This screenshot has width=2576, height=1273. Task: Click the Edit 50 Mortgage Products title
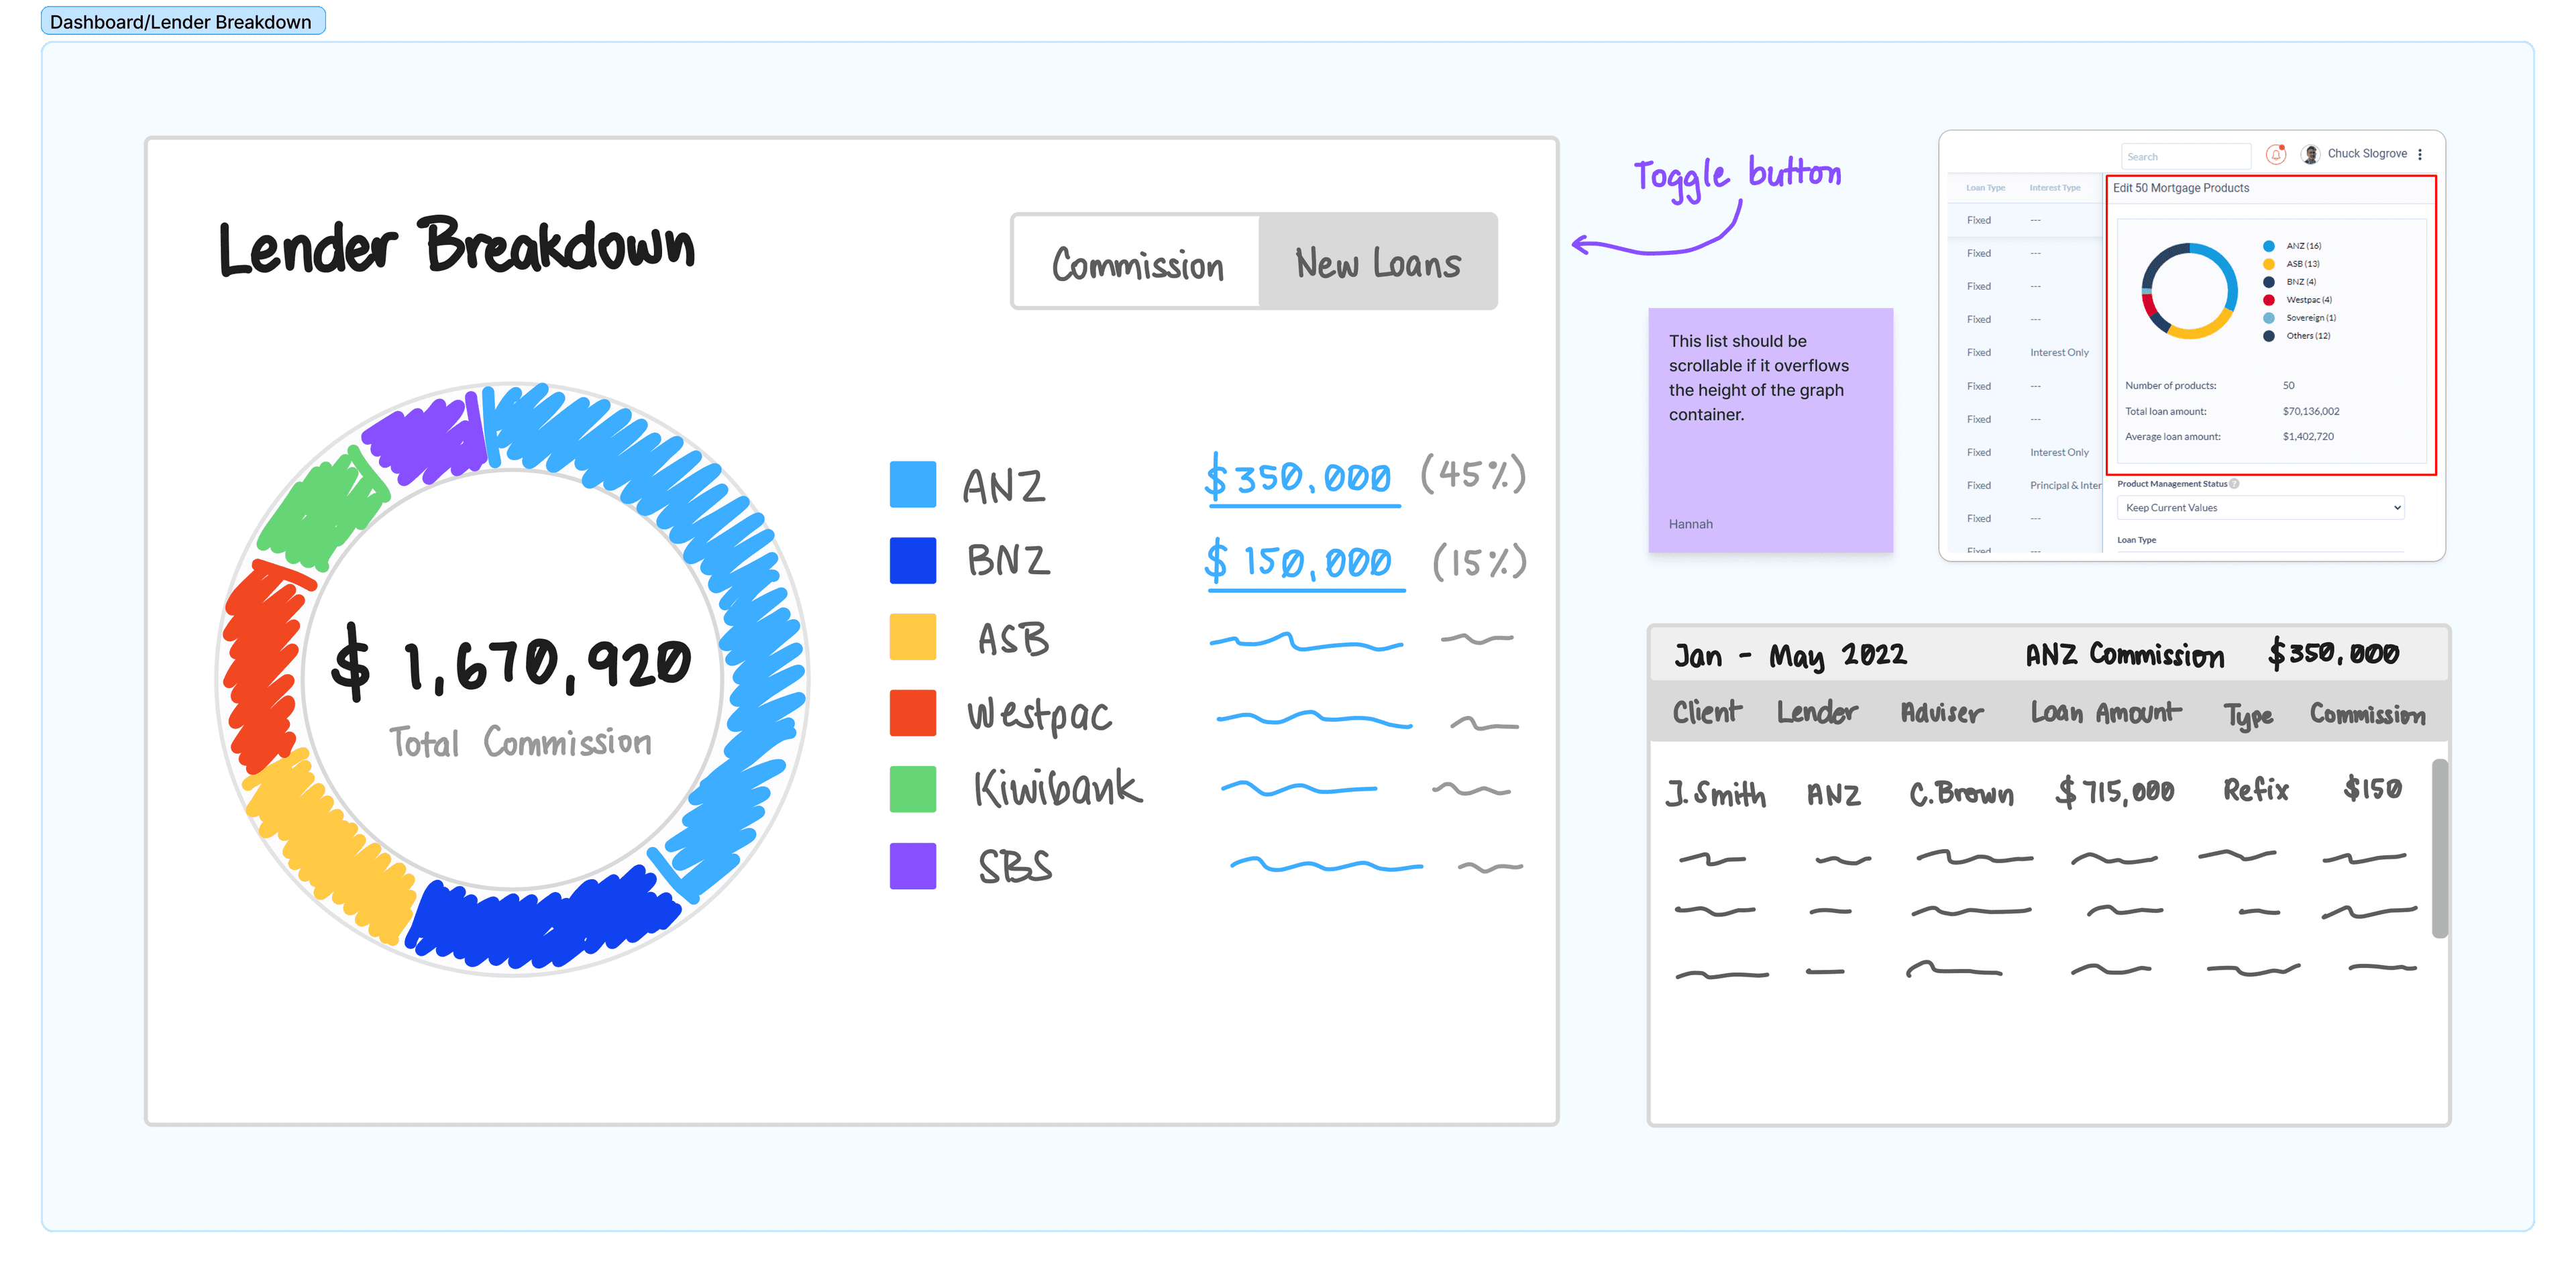click(2181, 188)
